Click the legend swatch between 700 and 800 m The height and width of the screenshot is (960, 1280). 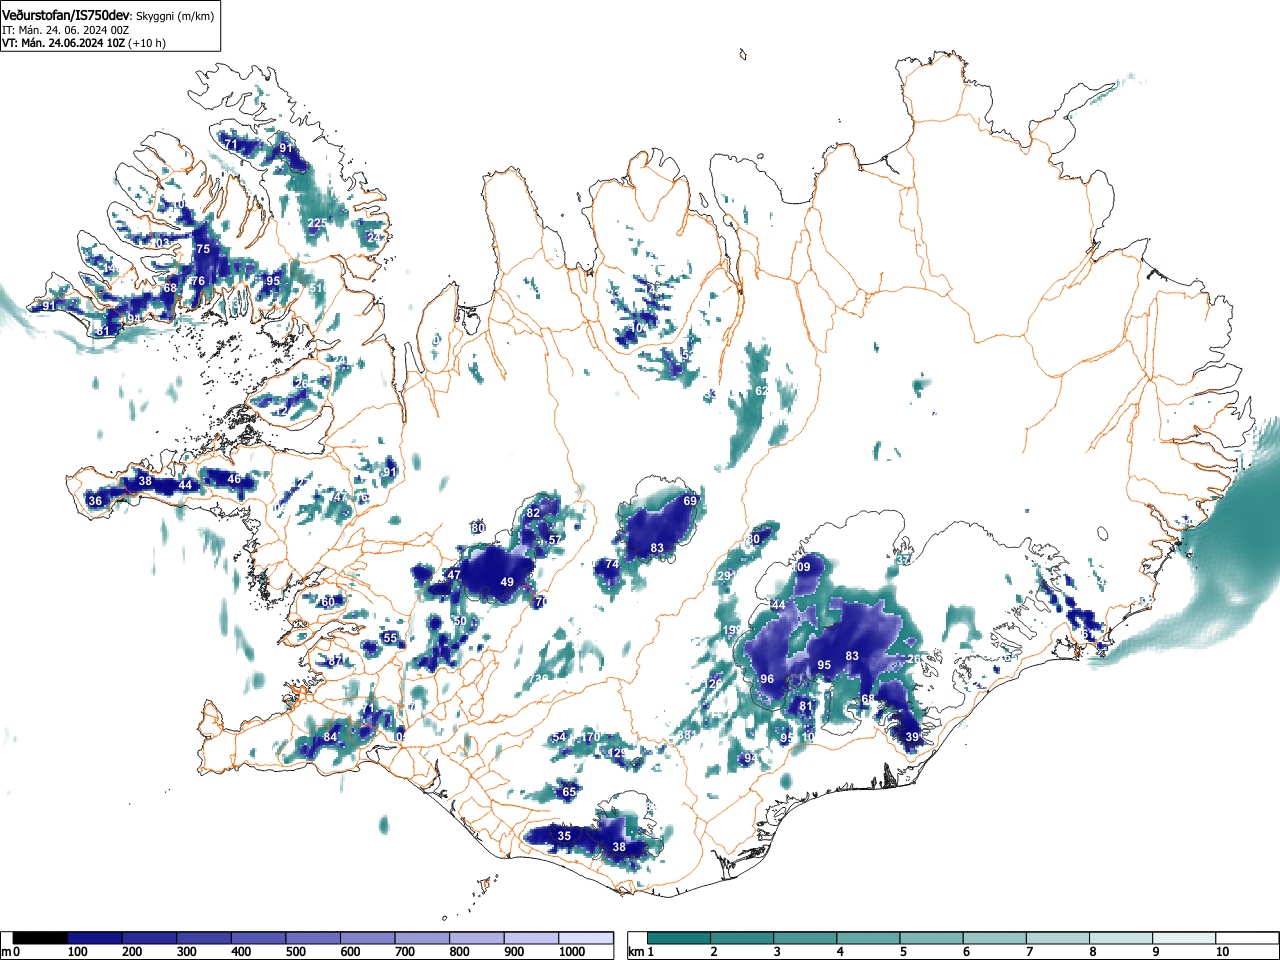(x=422, y=938)
